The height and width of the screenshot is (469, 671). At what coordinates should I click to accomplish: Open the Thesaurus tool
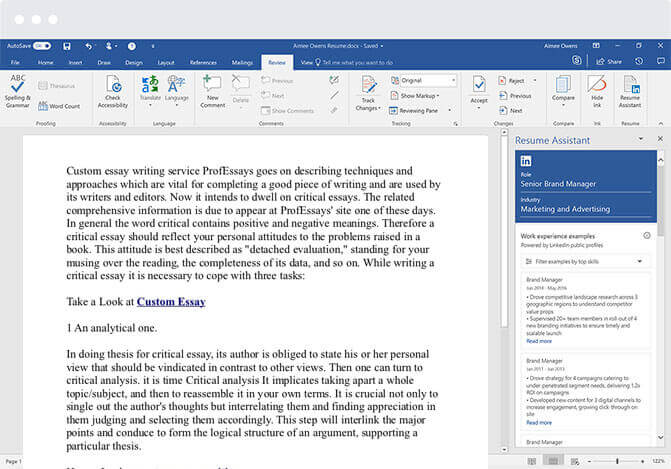point(56,86)
